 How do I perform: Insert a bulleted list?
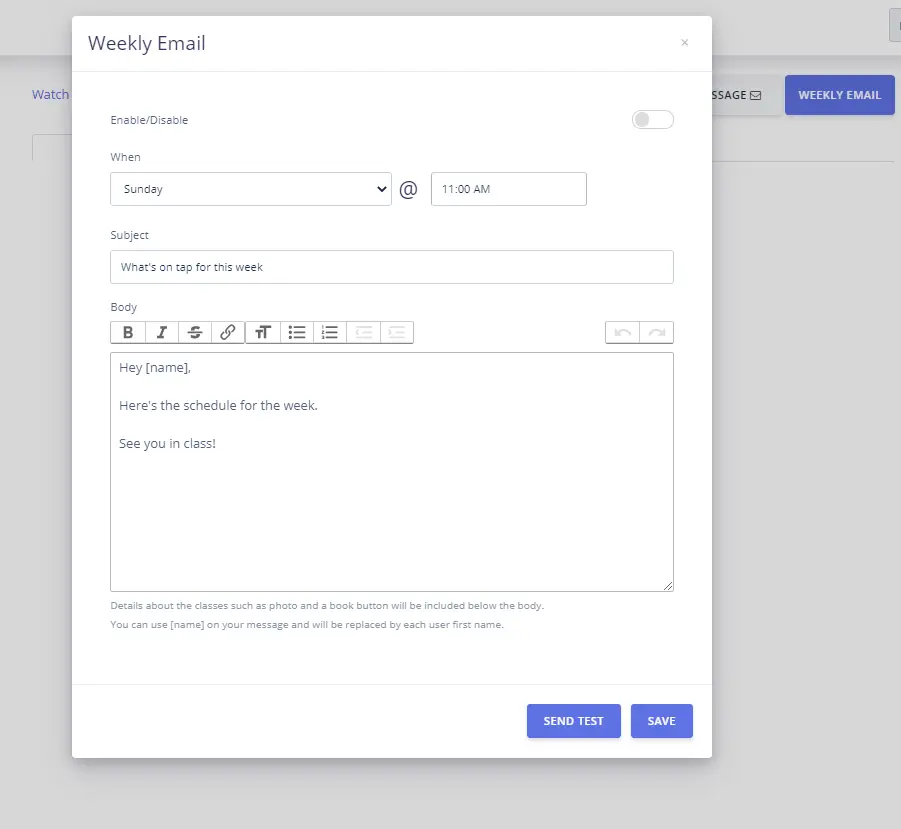pos(297,333)
